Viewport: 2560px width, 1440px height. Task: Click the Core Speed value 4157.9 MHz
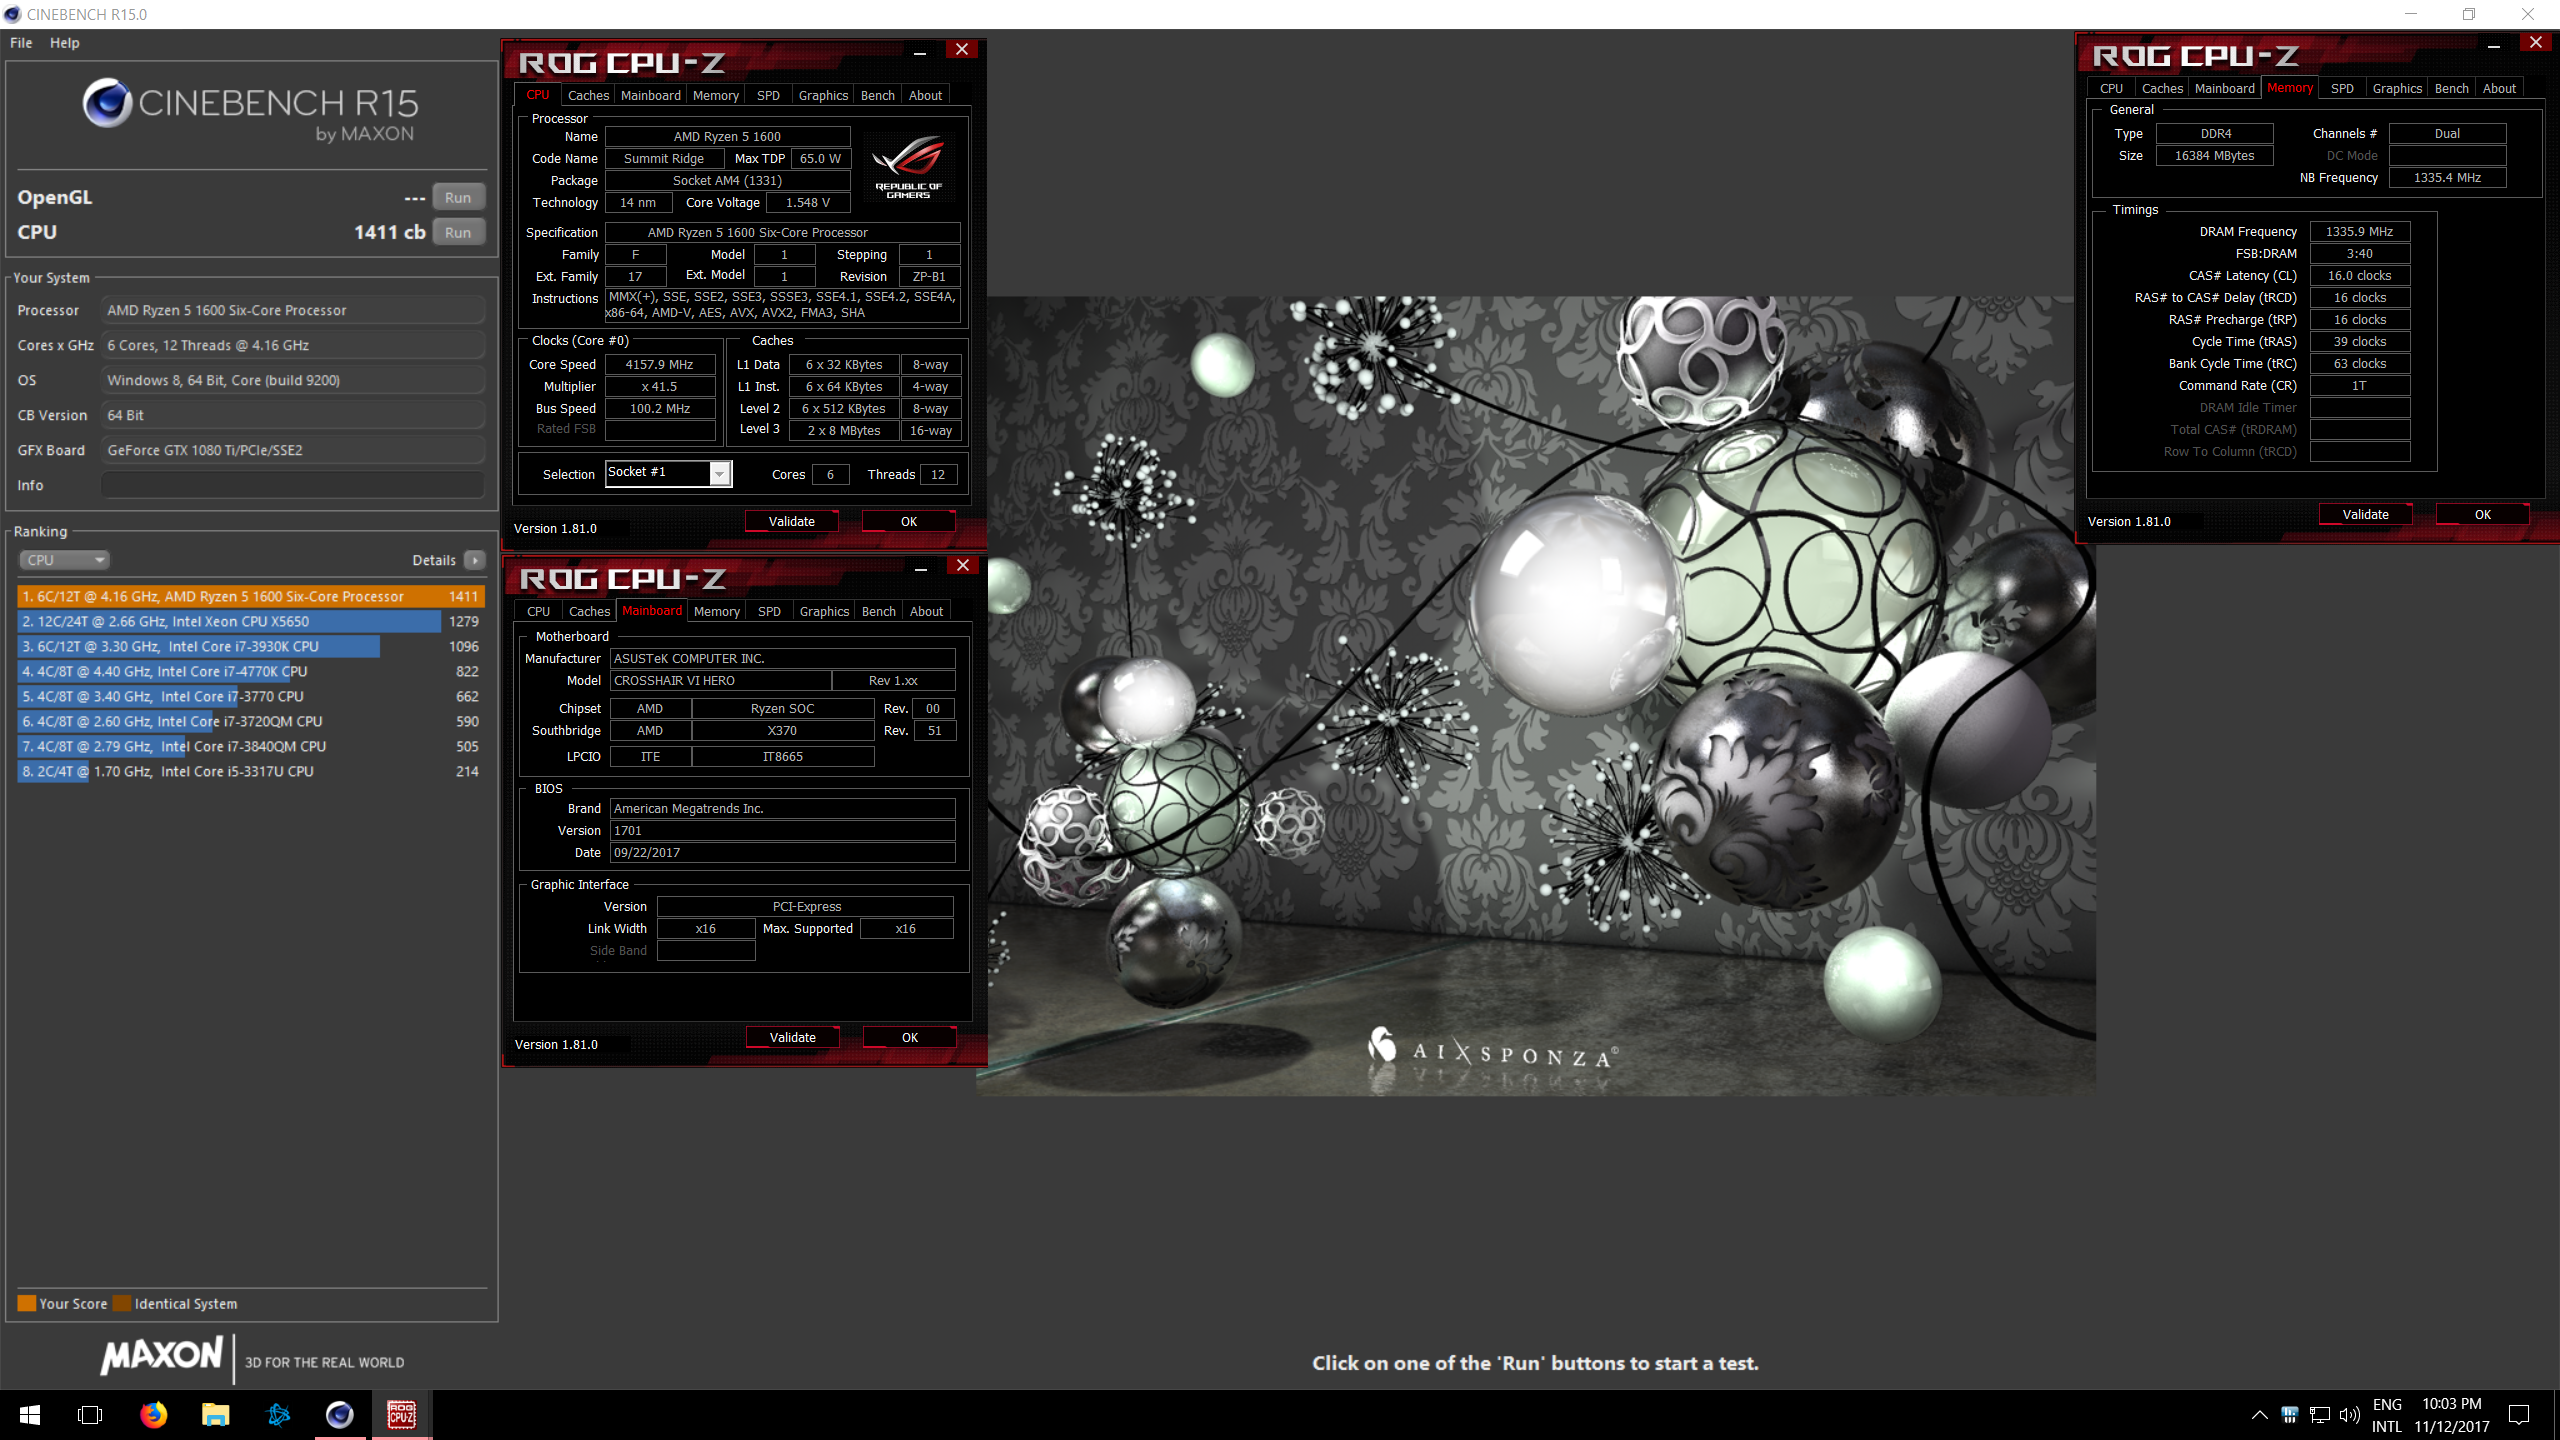660,364
